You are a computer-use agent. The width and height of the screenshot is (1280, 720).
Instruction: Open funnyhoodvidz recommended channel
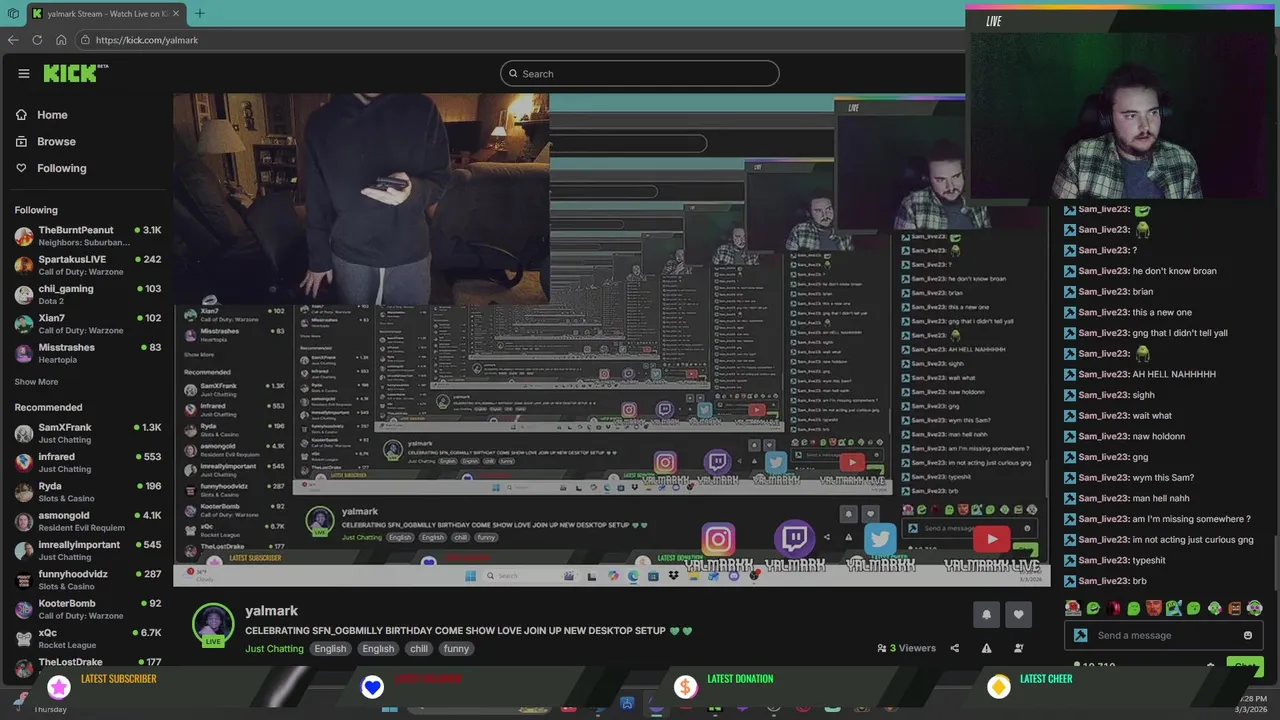(87, 580)
